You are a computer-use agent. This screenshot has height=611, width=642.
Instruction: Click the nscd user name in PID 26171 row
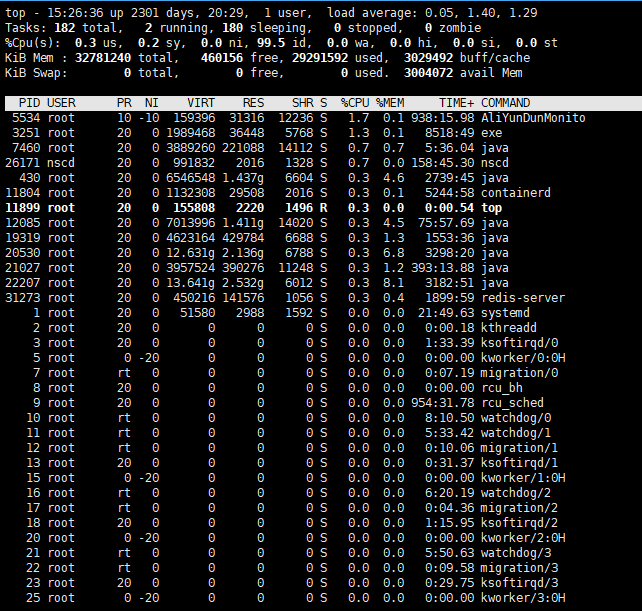[61, 163]
